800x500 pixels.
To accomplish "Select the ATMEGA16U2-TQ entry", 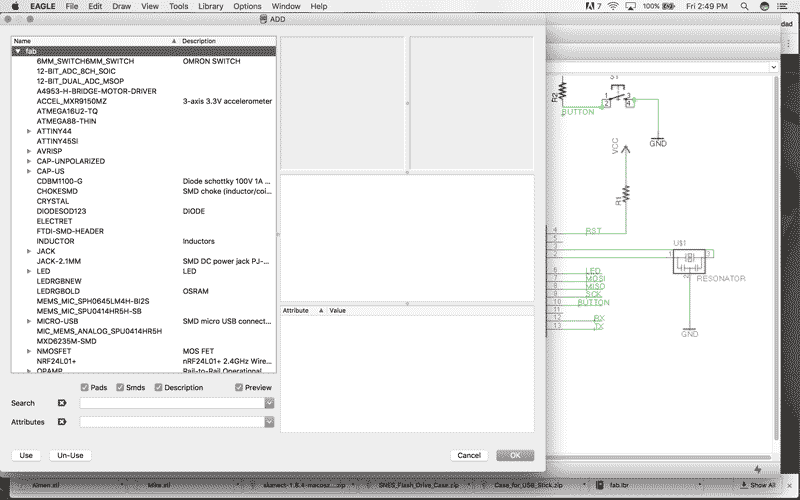I will point(67,111).
